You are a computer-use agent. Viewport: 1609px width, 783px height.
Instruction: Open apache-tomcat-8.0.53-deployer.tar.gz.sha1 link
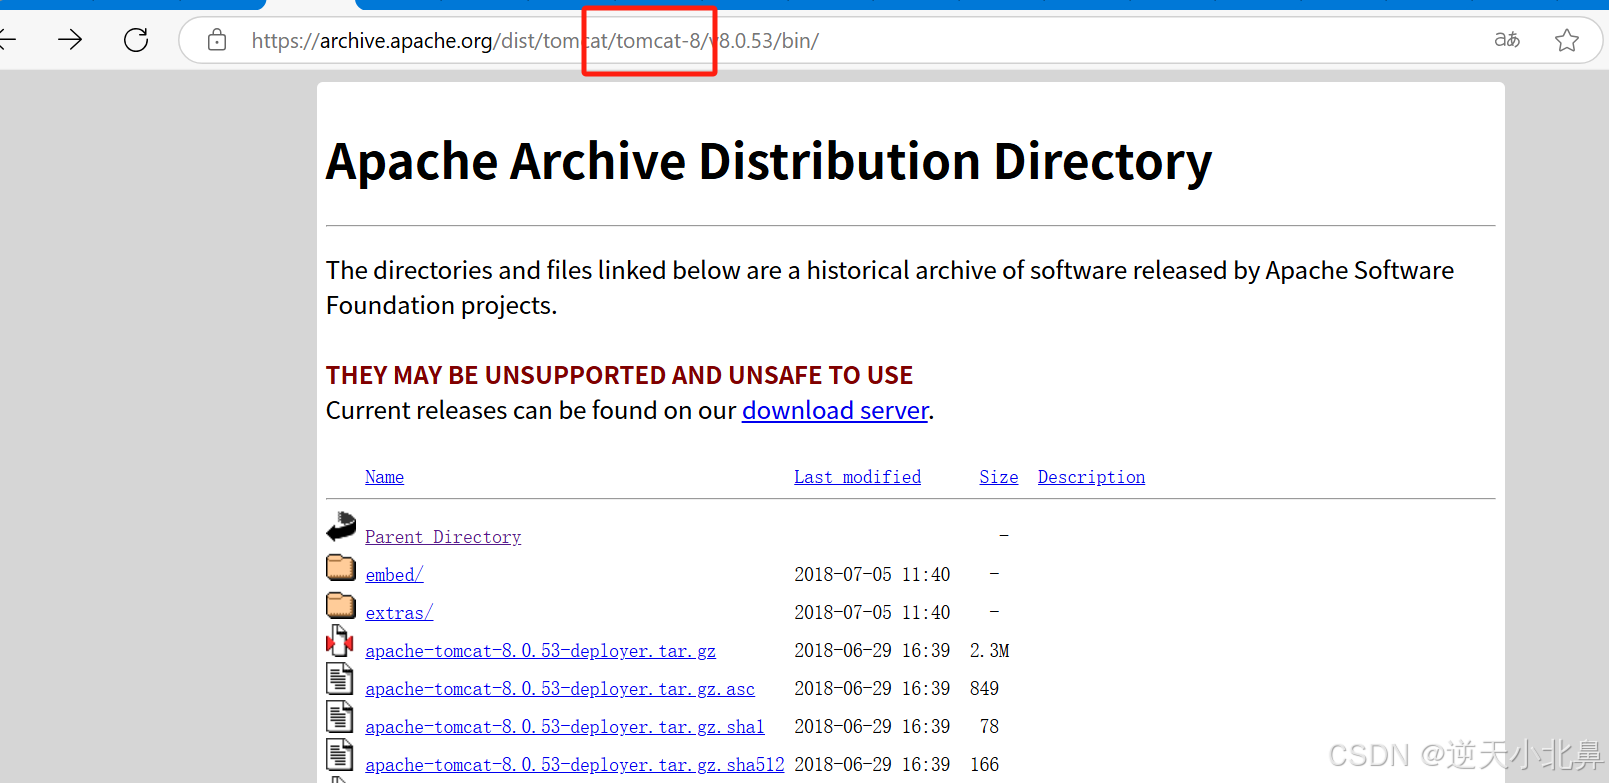tap(565, 727)
